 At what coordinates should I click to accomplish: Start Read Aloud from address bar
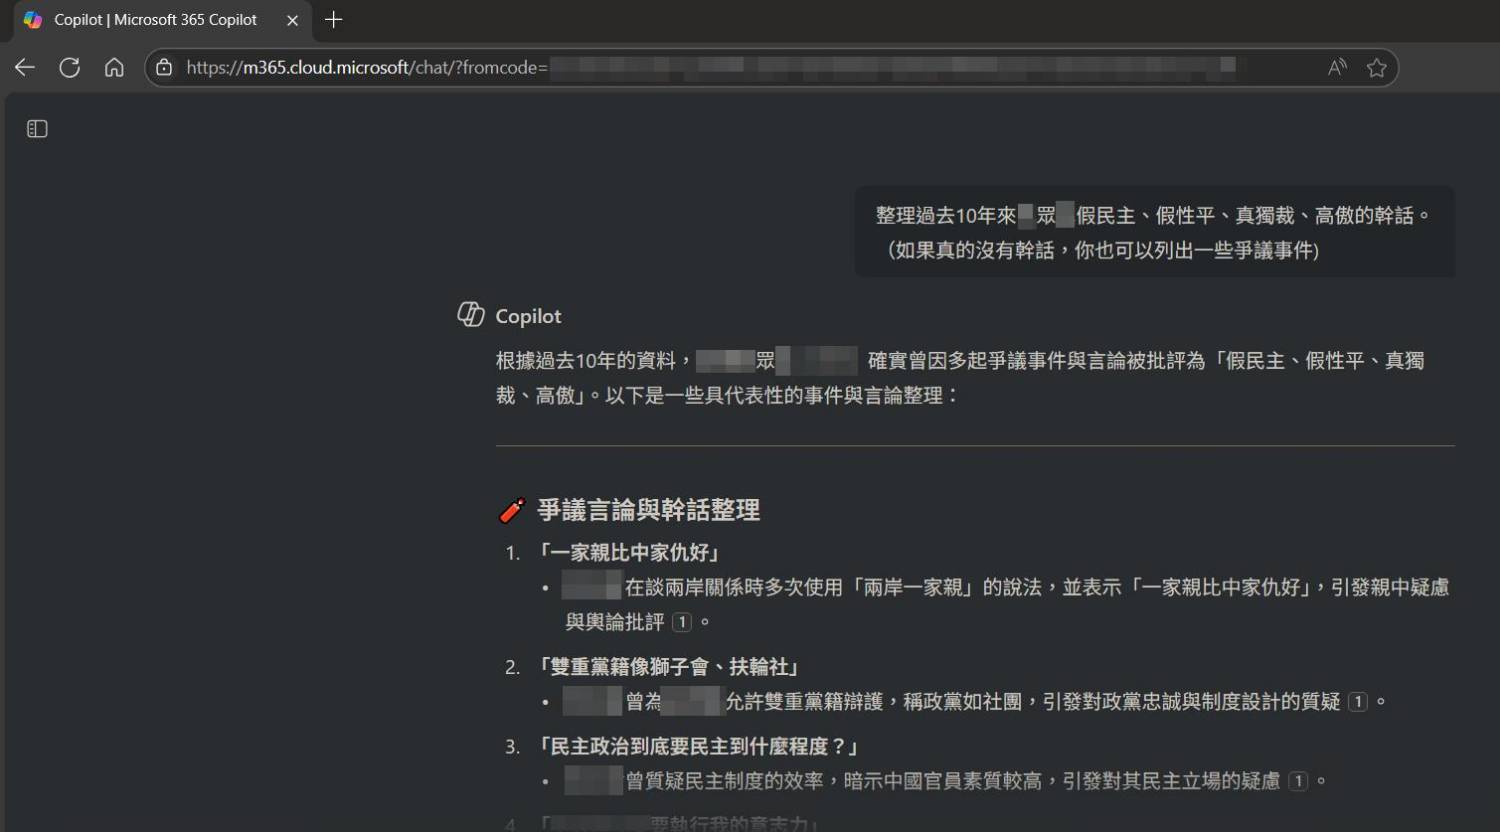pos(1336,67)
